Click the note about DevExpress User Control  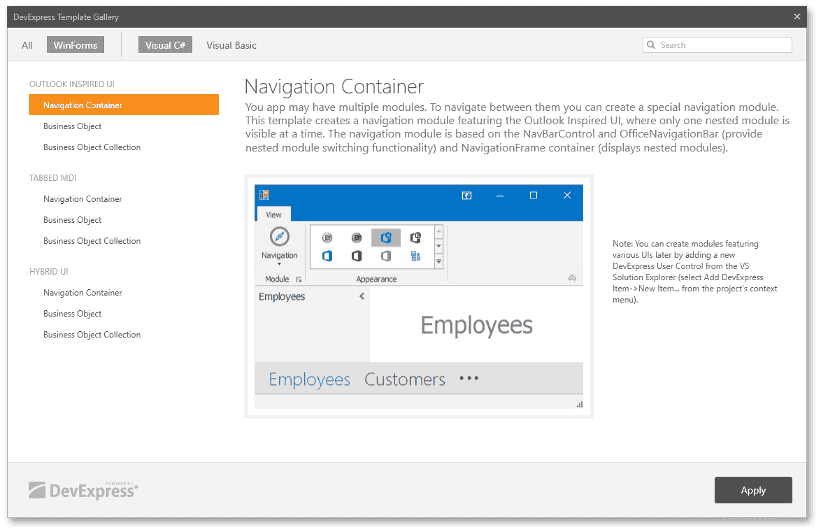click(x=695, y=271)
